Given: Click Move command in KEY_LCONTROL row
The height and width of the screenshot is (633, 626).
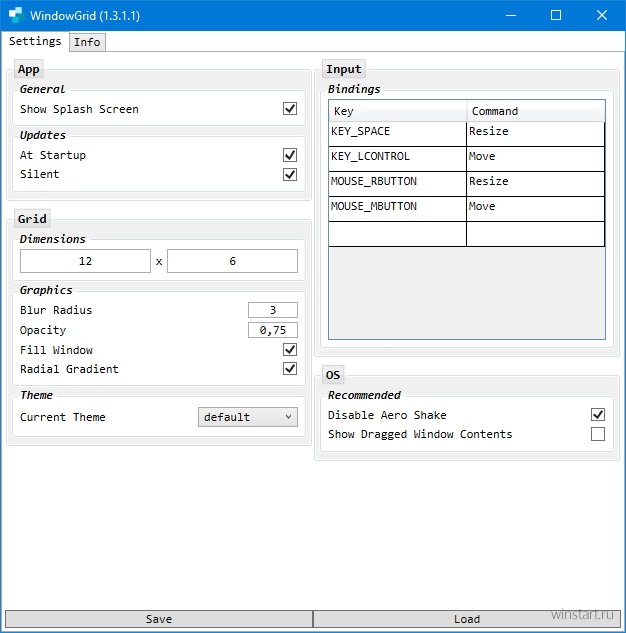Looking at the screenshot, I should click(x=536, y=159).
